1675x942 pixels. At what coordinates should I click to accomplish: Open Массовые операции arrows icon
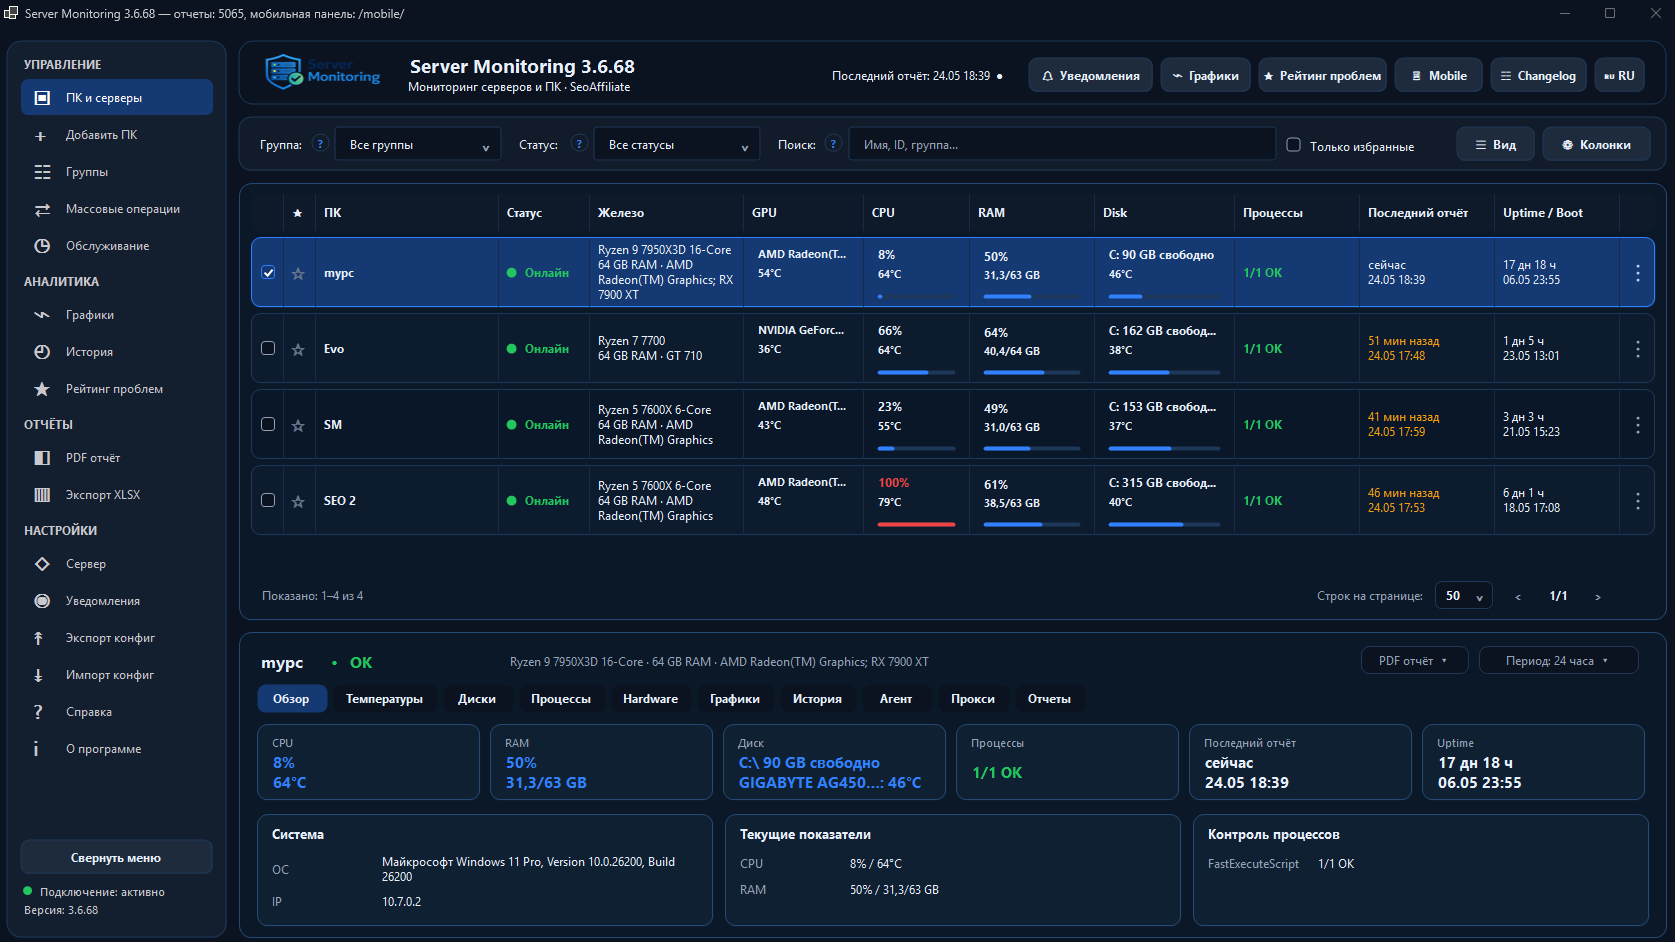tap(42, 209)
